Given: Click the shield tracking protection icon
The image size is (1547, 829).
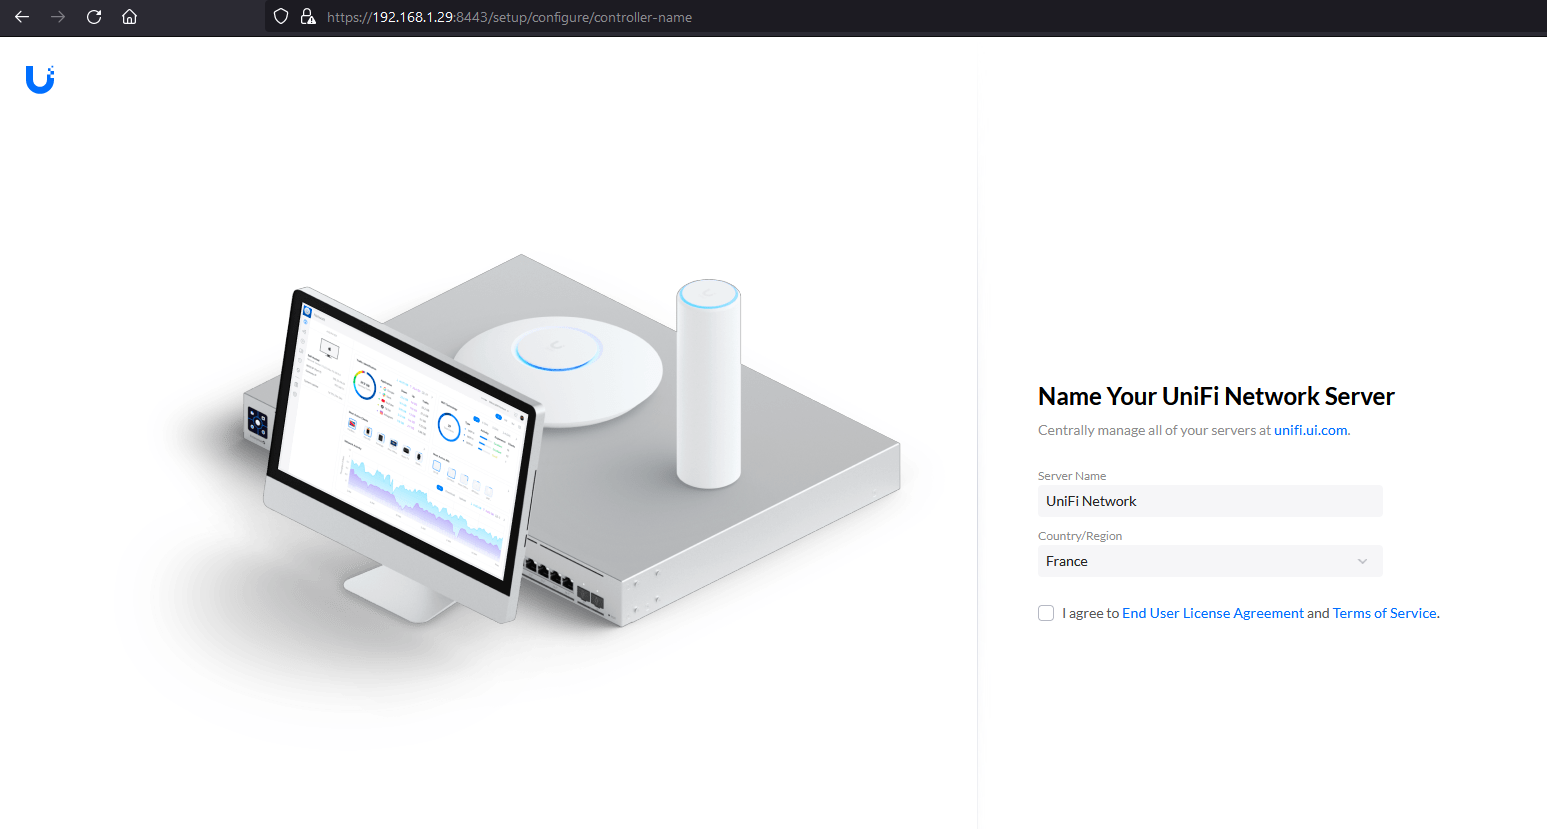Looking at the screenshot, I should coord(281,17).
